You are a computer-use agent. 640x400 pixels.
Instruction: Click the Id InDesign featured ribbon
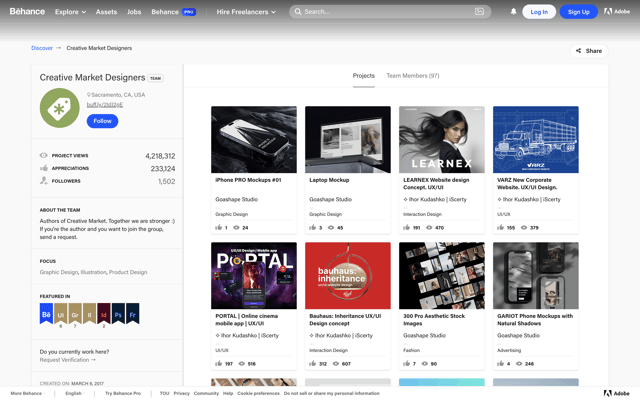[104, 313]
